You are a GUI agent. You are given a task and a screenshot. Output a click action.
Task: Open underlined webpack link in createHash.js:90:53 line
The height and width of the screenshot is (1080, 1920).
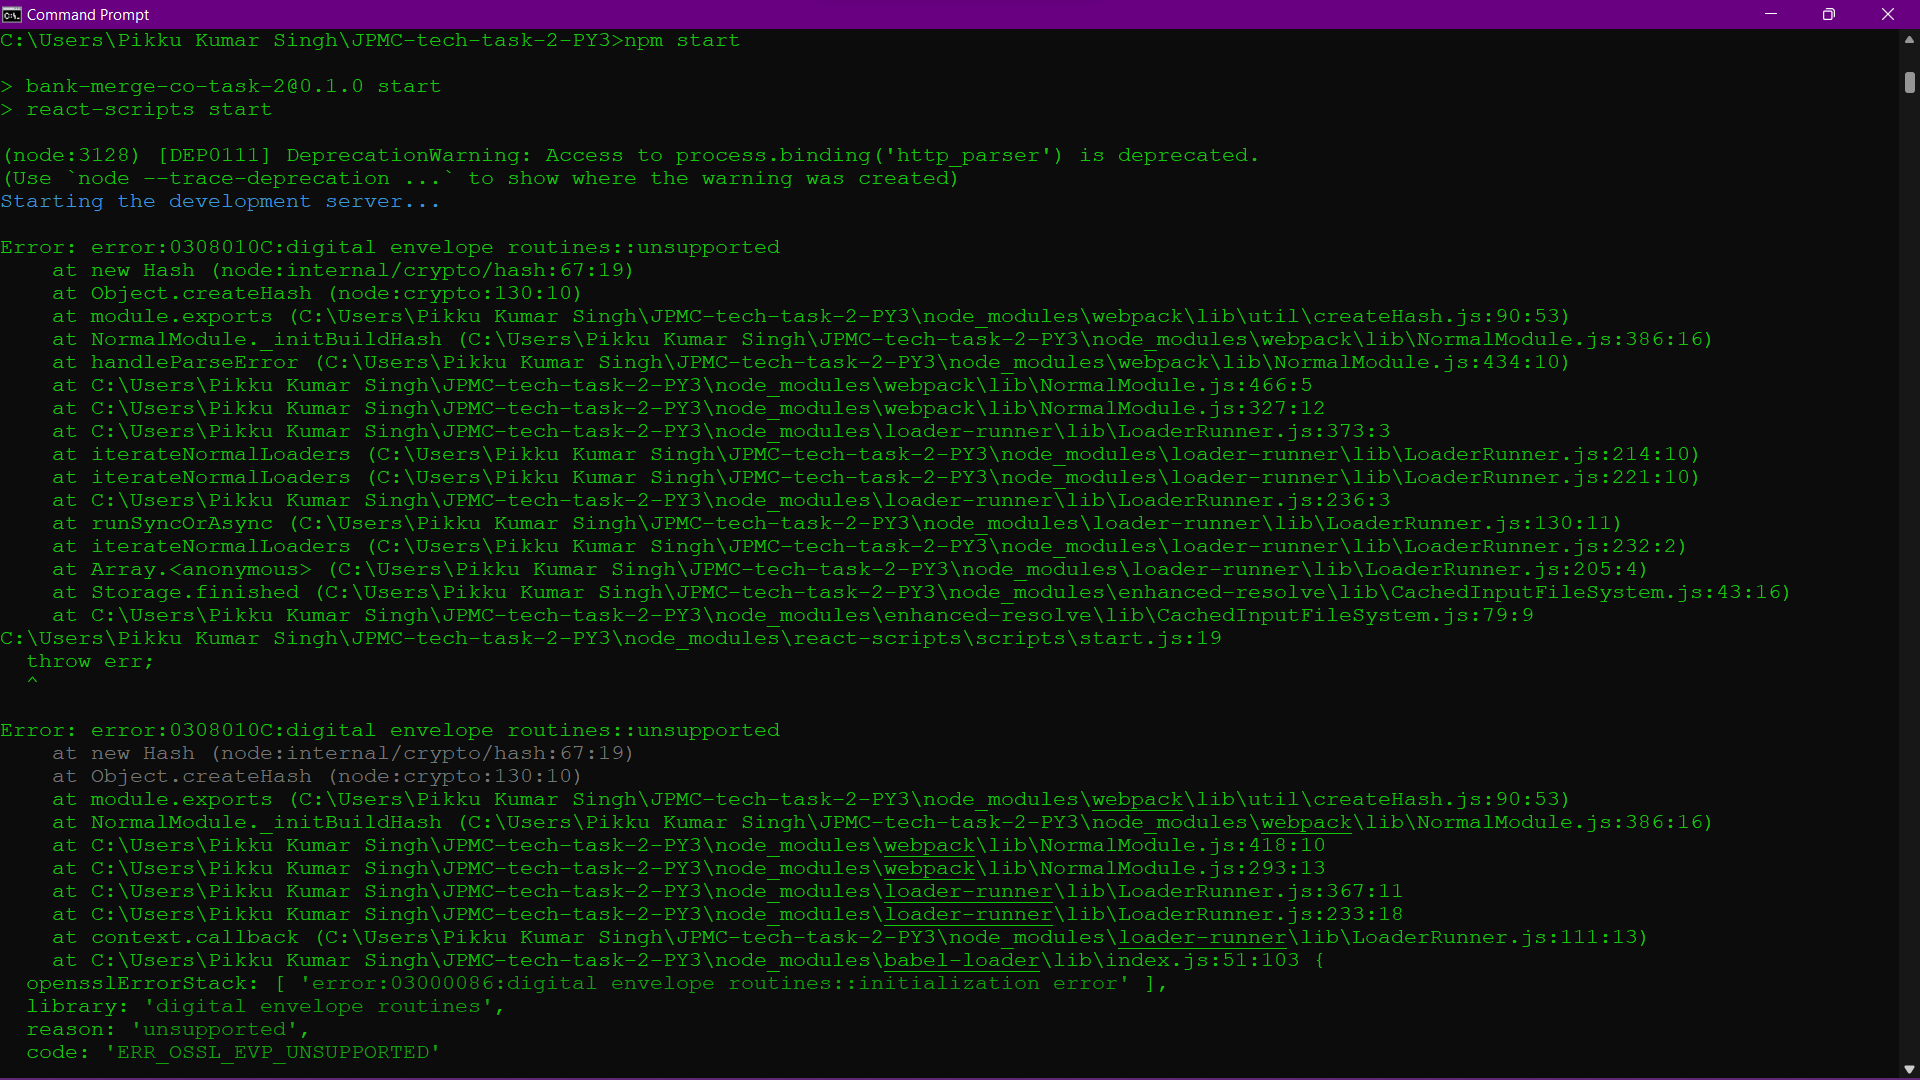[x=1137, y=800]
